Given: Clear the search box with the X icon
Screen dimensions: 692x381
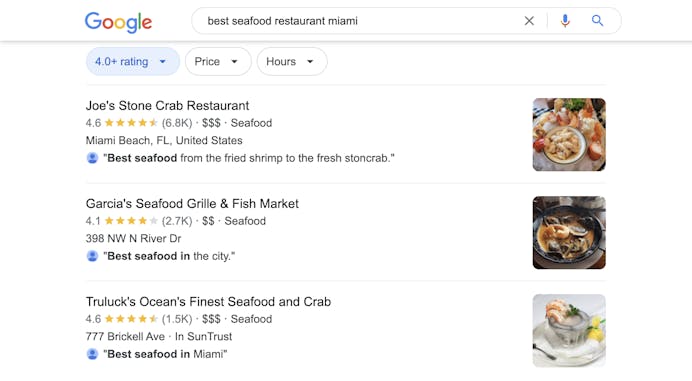Looking at the screenshot, I should (529, 21).
